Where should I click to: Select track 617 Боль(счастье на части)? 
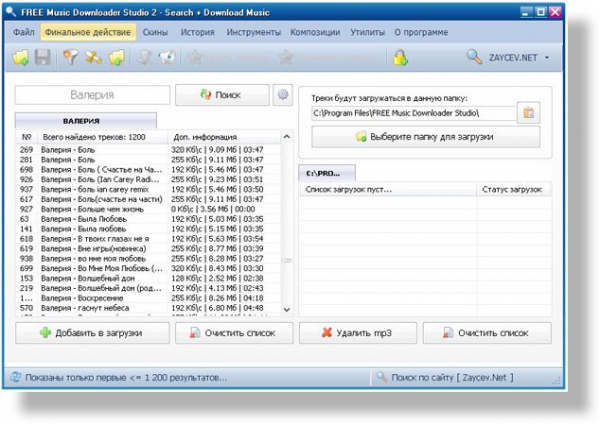point(148,199)
